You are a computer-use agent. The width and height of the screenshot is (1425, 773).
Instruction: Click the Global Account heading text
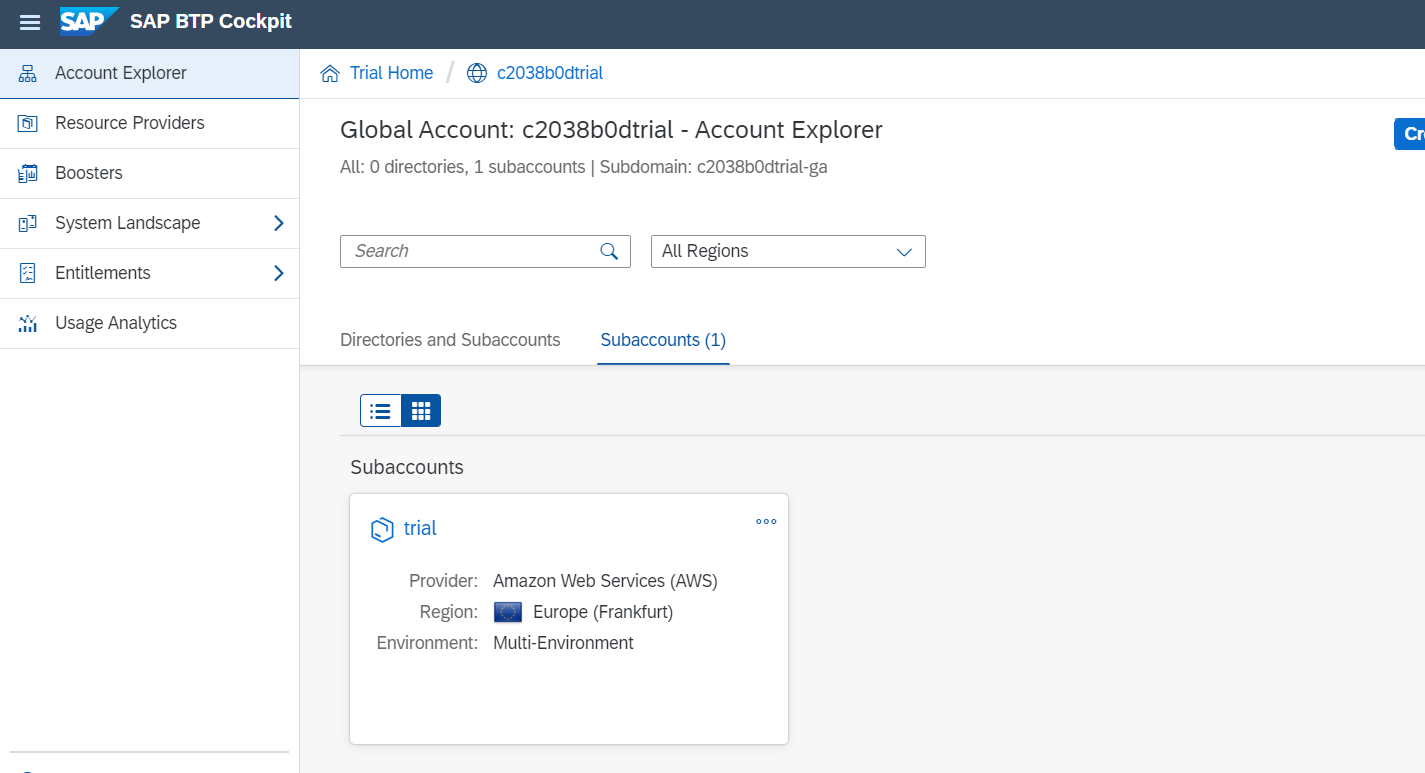611,130
